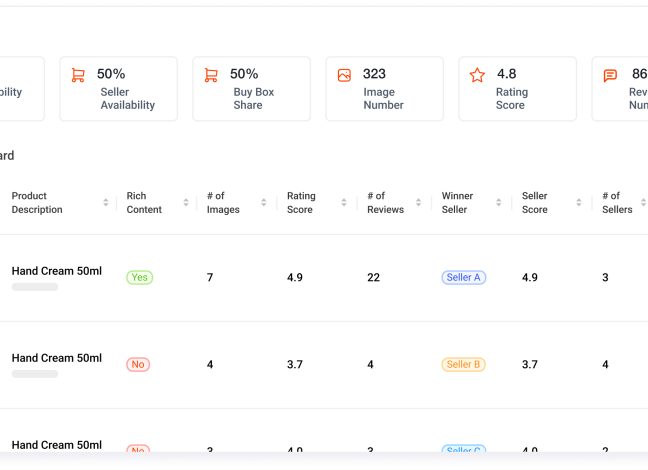The image size is (648, 470).
Task: Select the Hand Cream 50ml in the bottom row
Action: point(57,445)
